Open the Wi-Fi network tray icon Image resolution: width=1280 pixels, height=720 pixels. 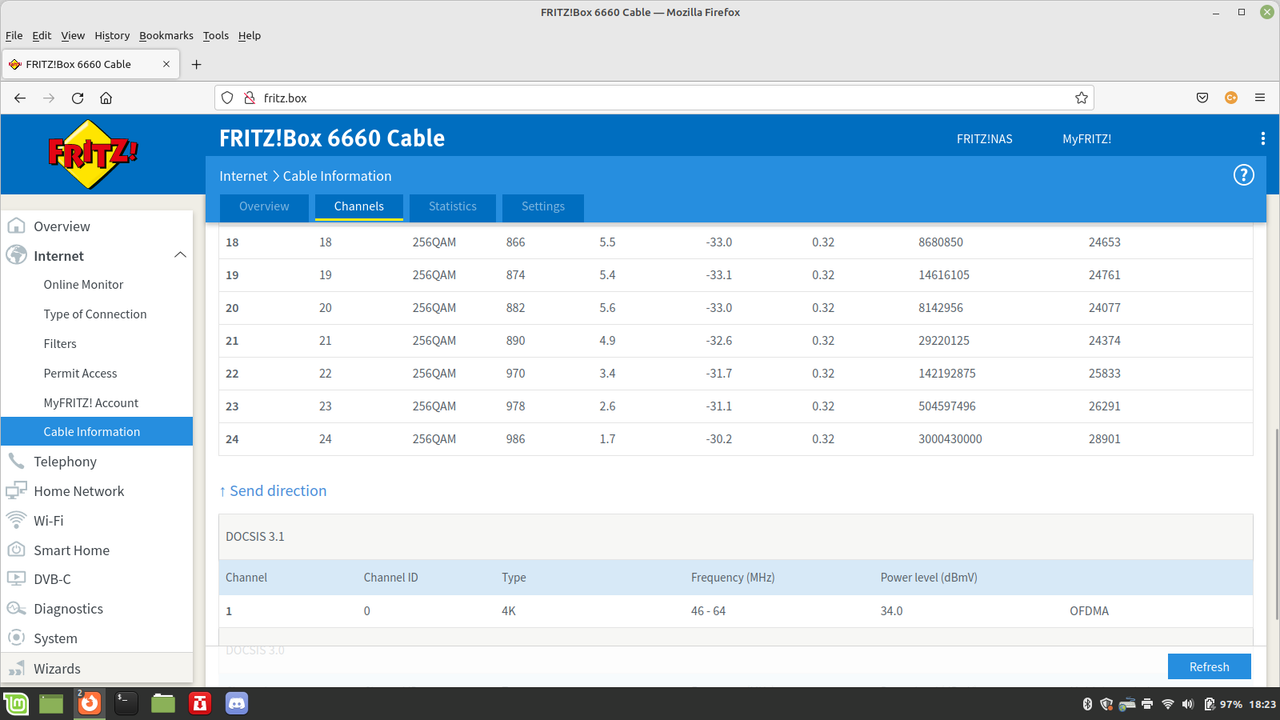pyautogui.click(x=1168, y=704)
